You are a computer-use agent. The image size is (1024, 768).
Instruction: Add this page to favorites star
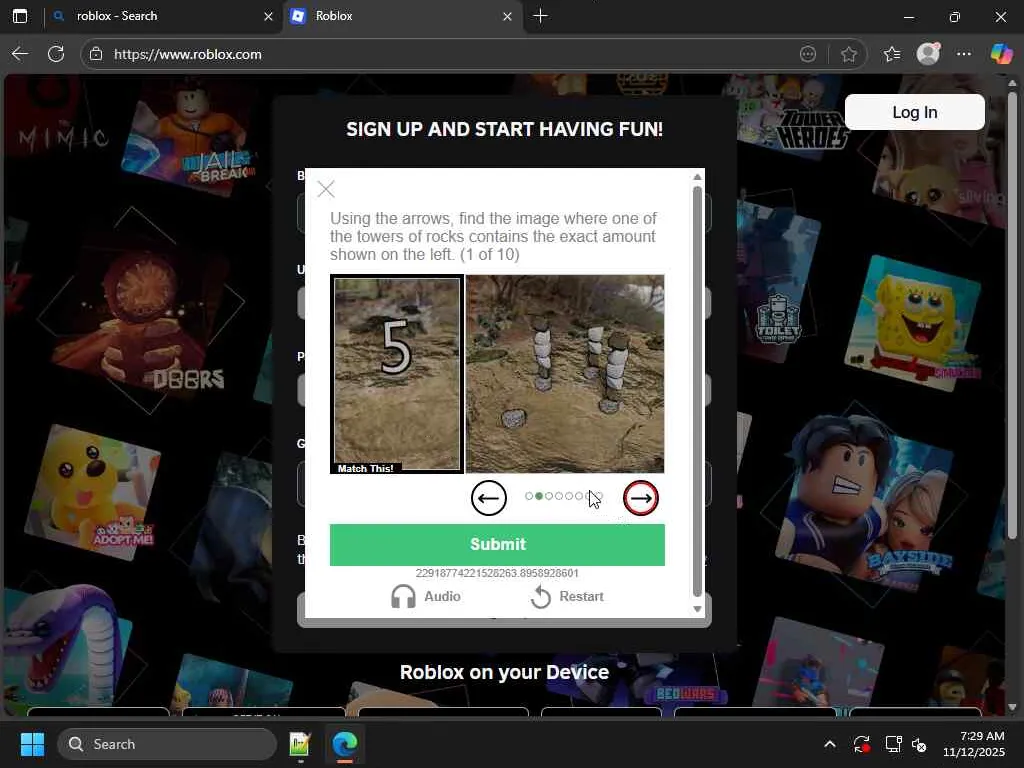point(848,54)
